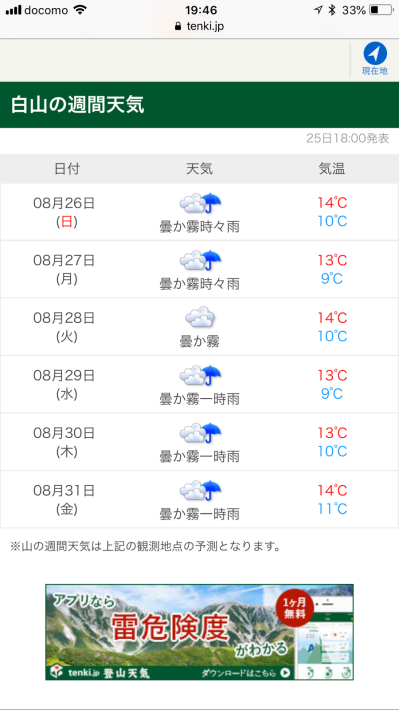Tap the Wi-Fi signal icon
This screenshot has height=710, width=399.
[80, 10]
